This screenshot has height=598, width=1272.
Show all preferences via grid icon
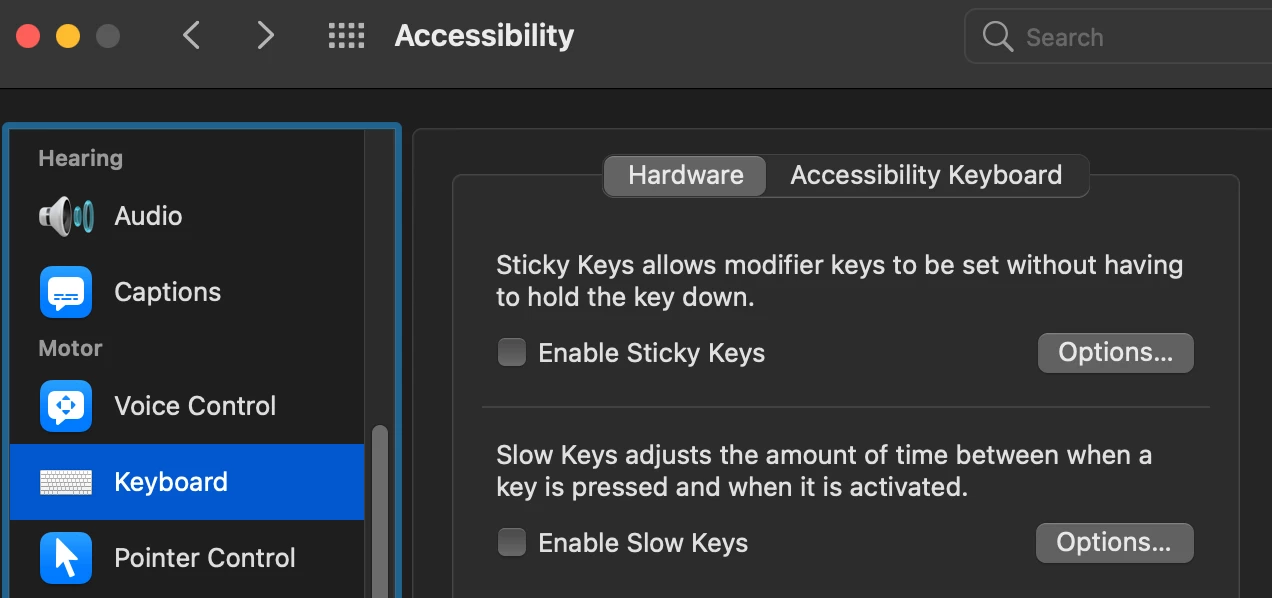pyautogui.click(x=347, y=37)
